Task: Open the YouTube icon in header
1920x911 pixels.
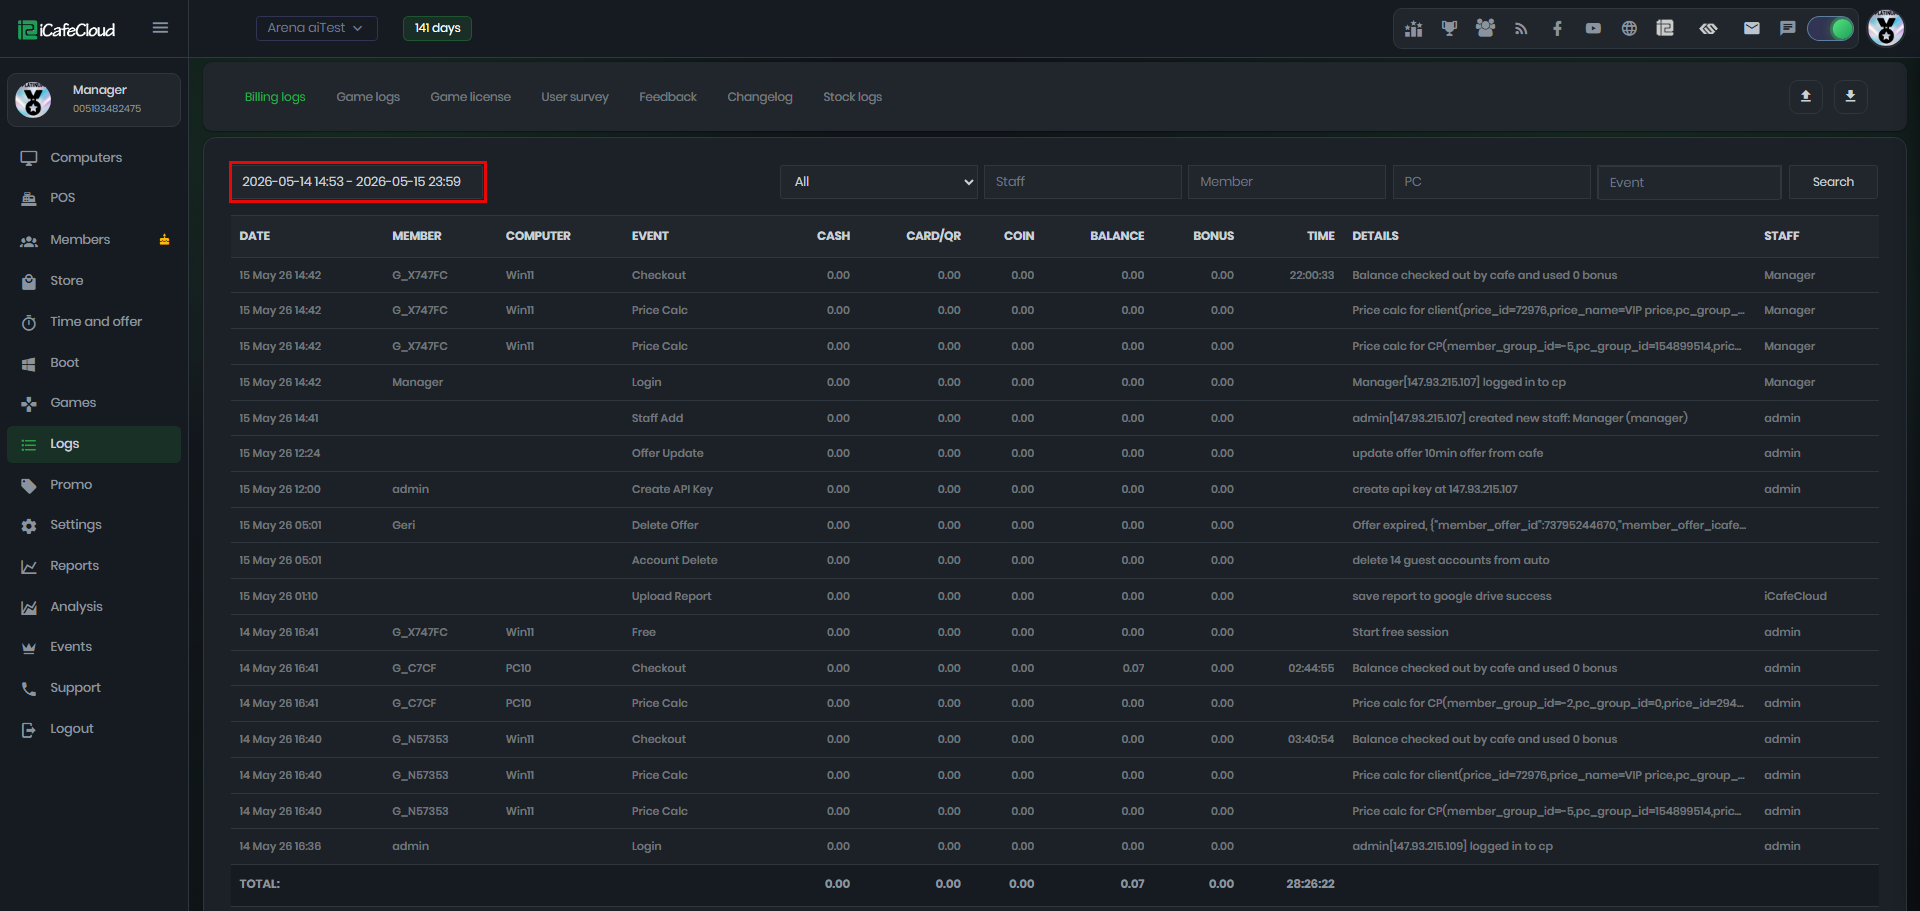Action: click(x=1593, y=28)
